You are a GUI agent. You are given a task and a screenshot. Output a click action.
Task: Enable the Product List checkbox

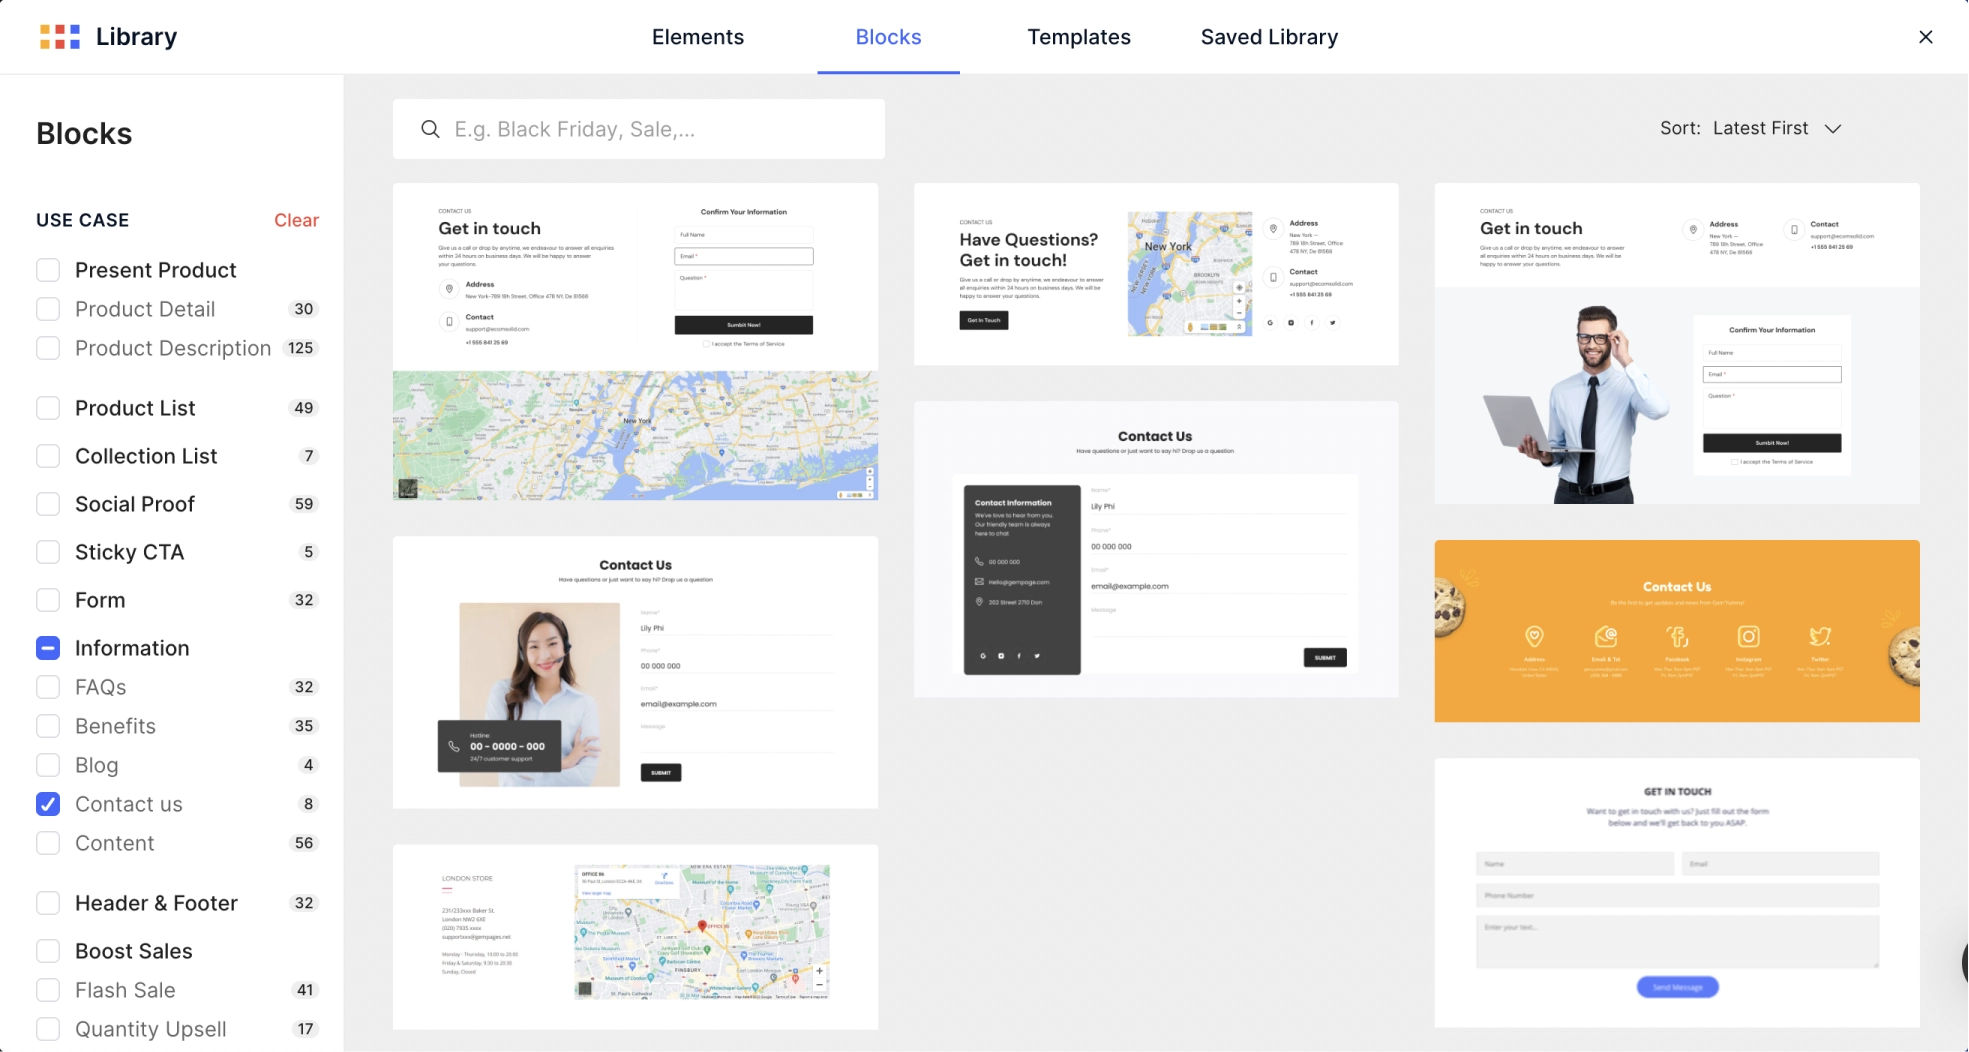pos(48,408)
